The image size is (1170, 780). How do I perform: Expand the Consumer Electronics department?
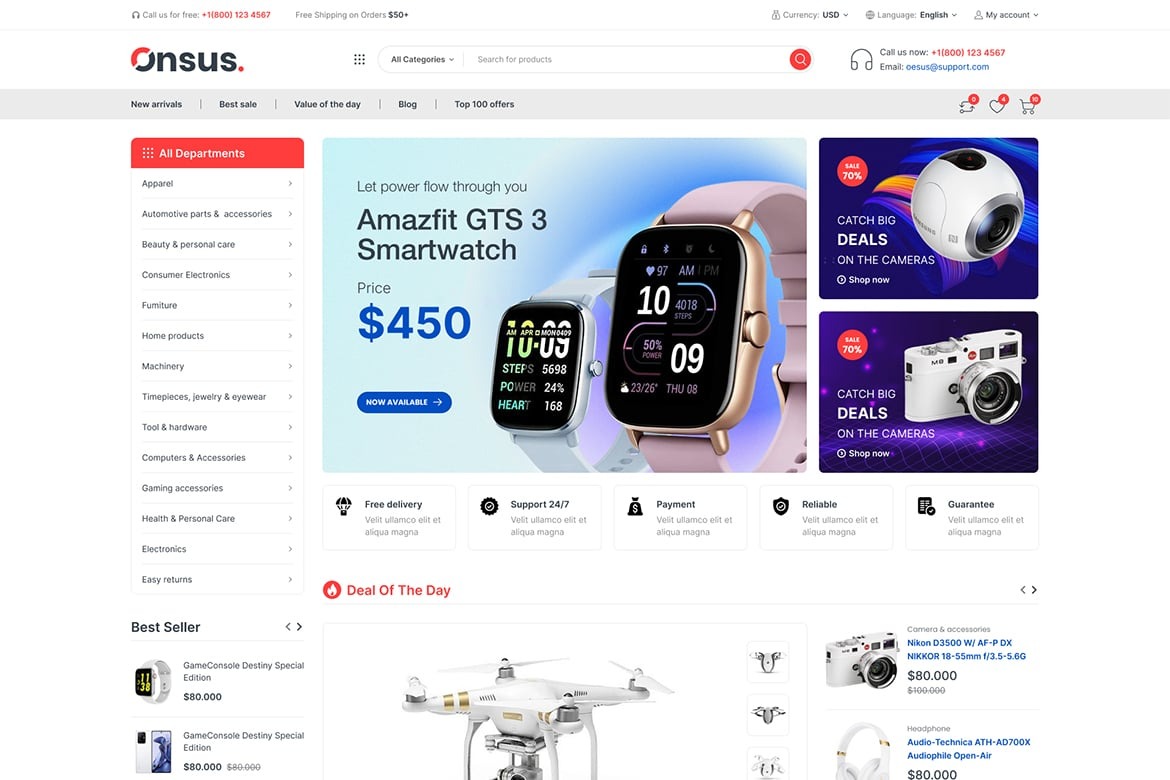217,275
